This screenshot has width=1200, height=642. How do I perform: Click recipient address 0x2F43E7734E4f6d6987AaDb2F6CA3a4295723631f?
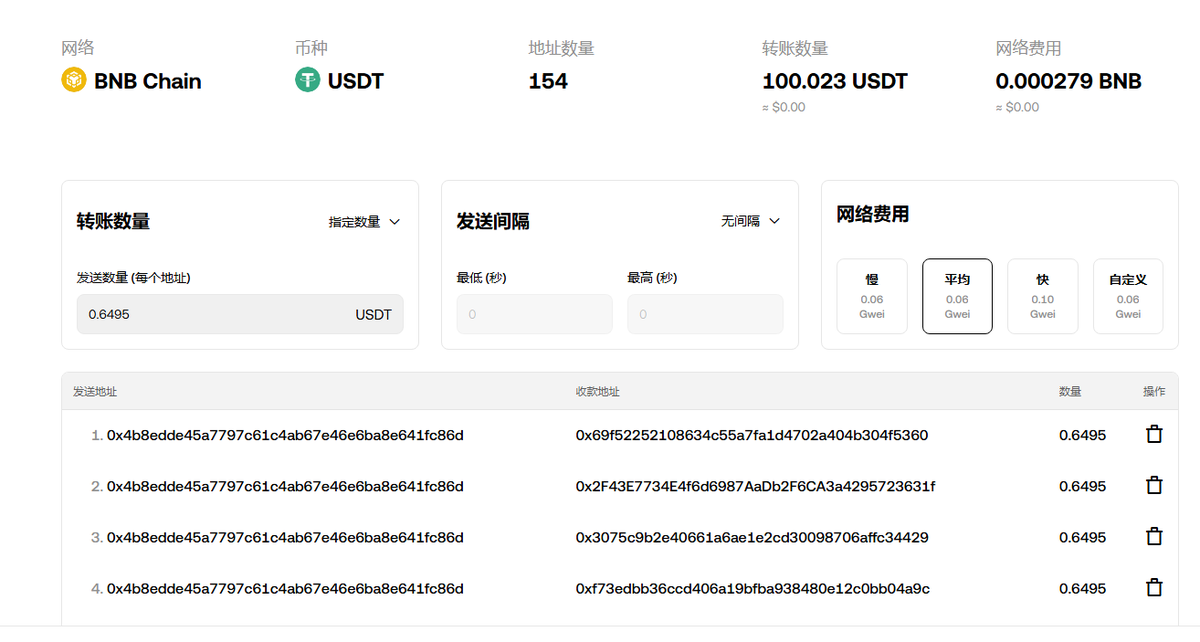tap(755, 486)
